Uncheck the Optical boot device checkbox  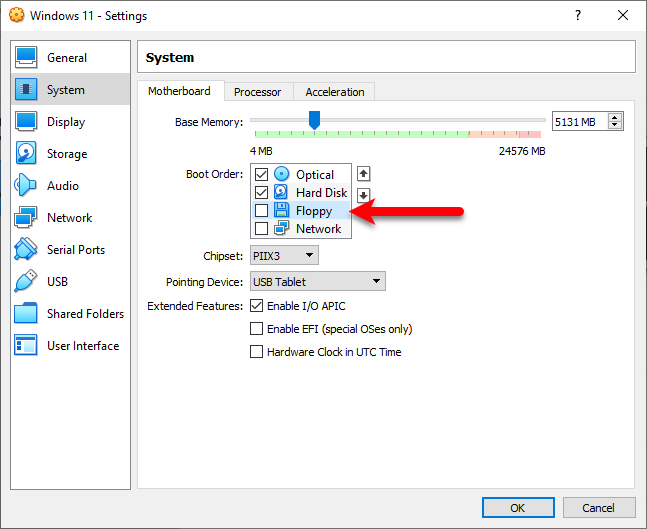261,174
